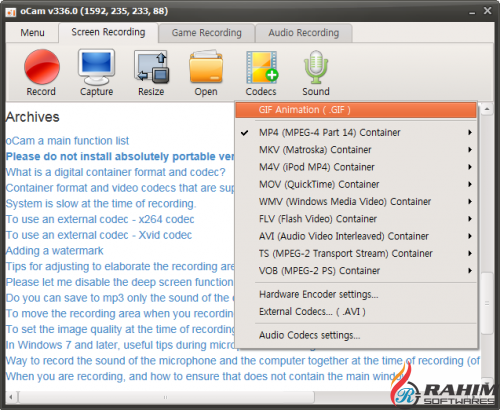The height and width of the screenshot is (410, 500).
Task: Expand the FLV container submenu arrow
Action: (470, 219)
